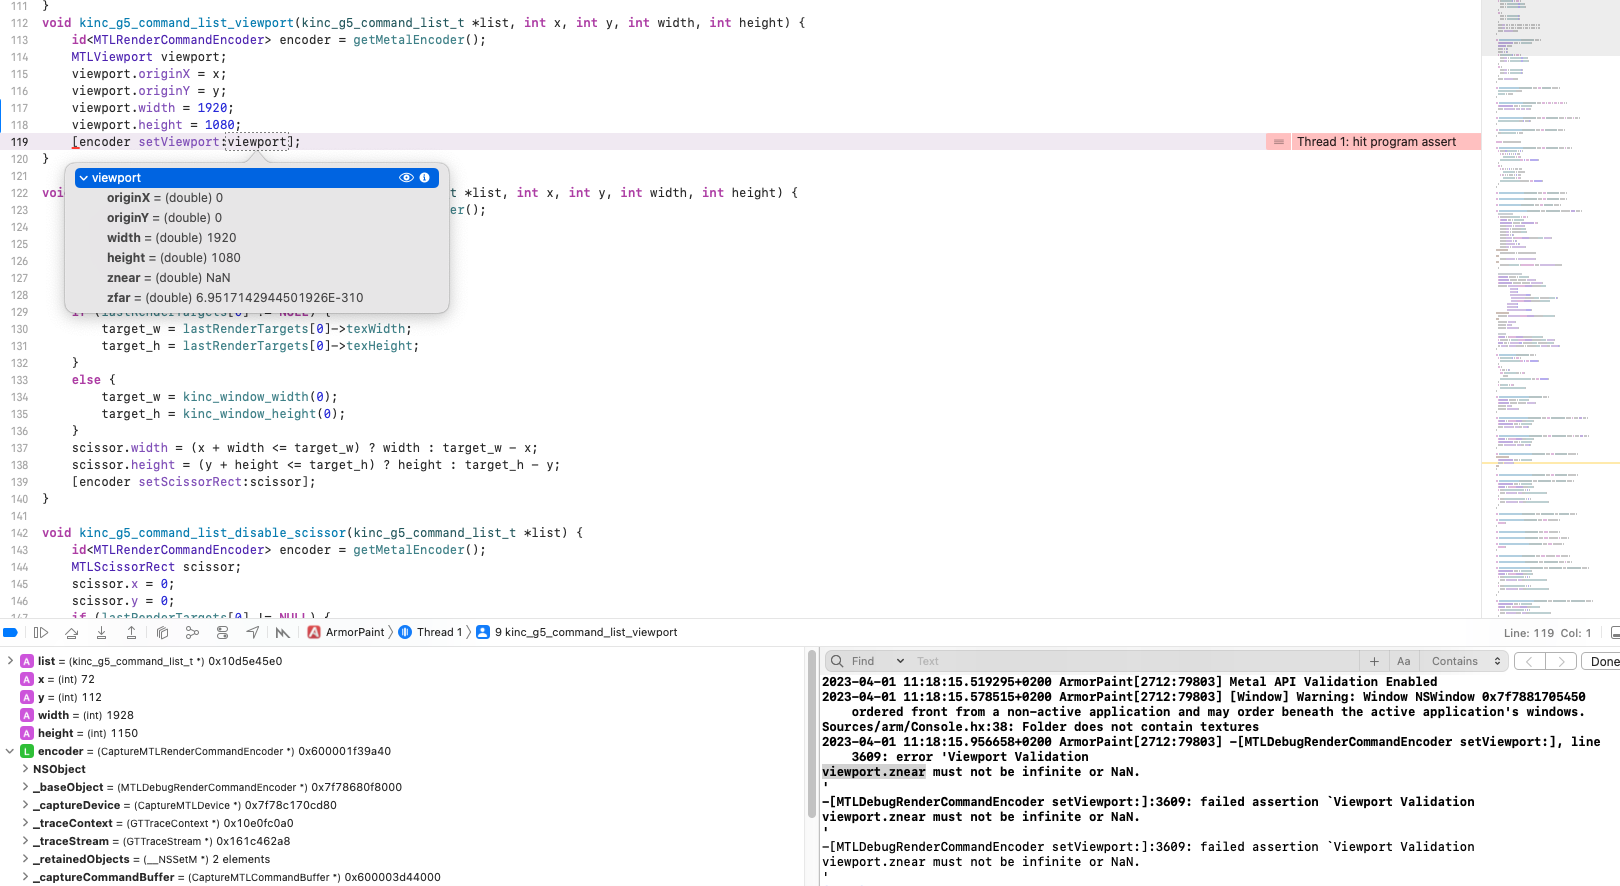Image resolution: width=1620 pixels, height=886 pixels.
Task: Click the error marker icon on line 119
Action: pyautogui.click(x=1278, y=142)
